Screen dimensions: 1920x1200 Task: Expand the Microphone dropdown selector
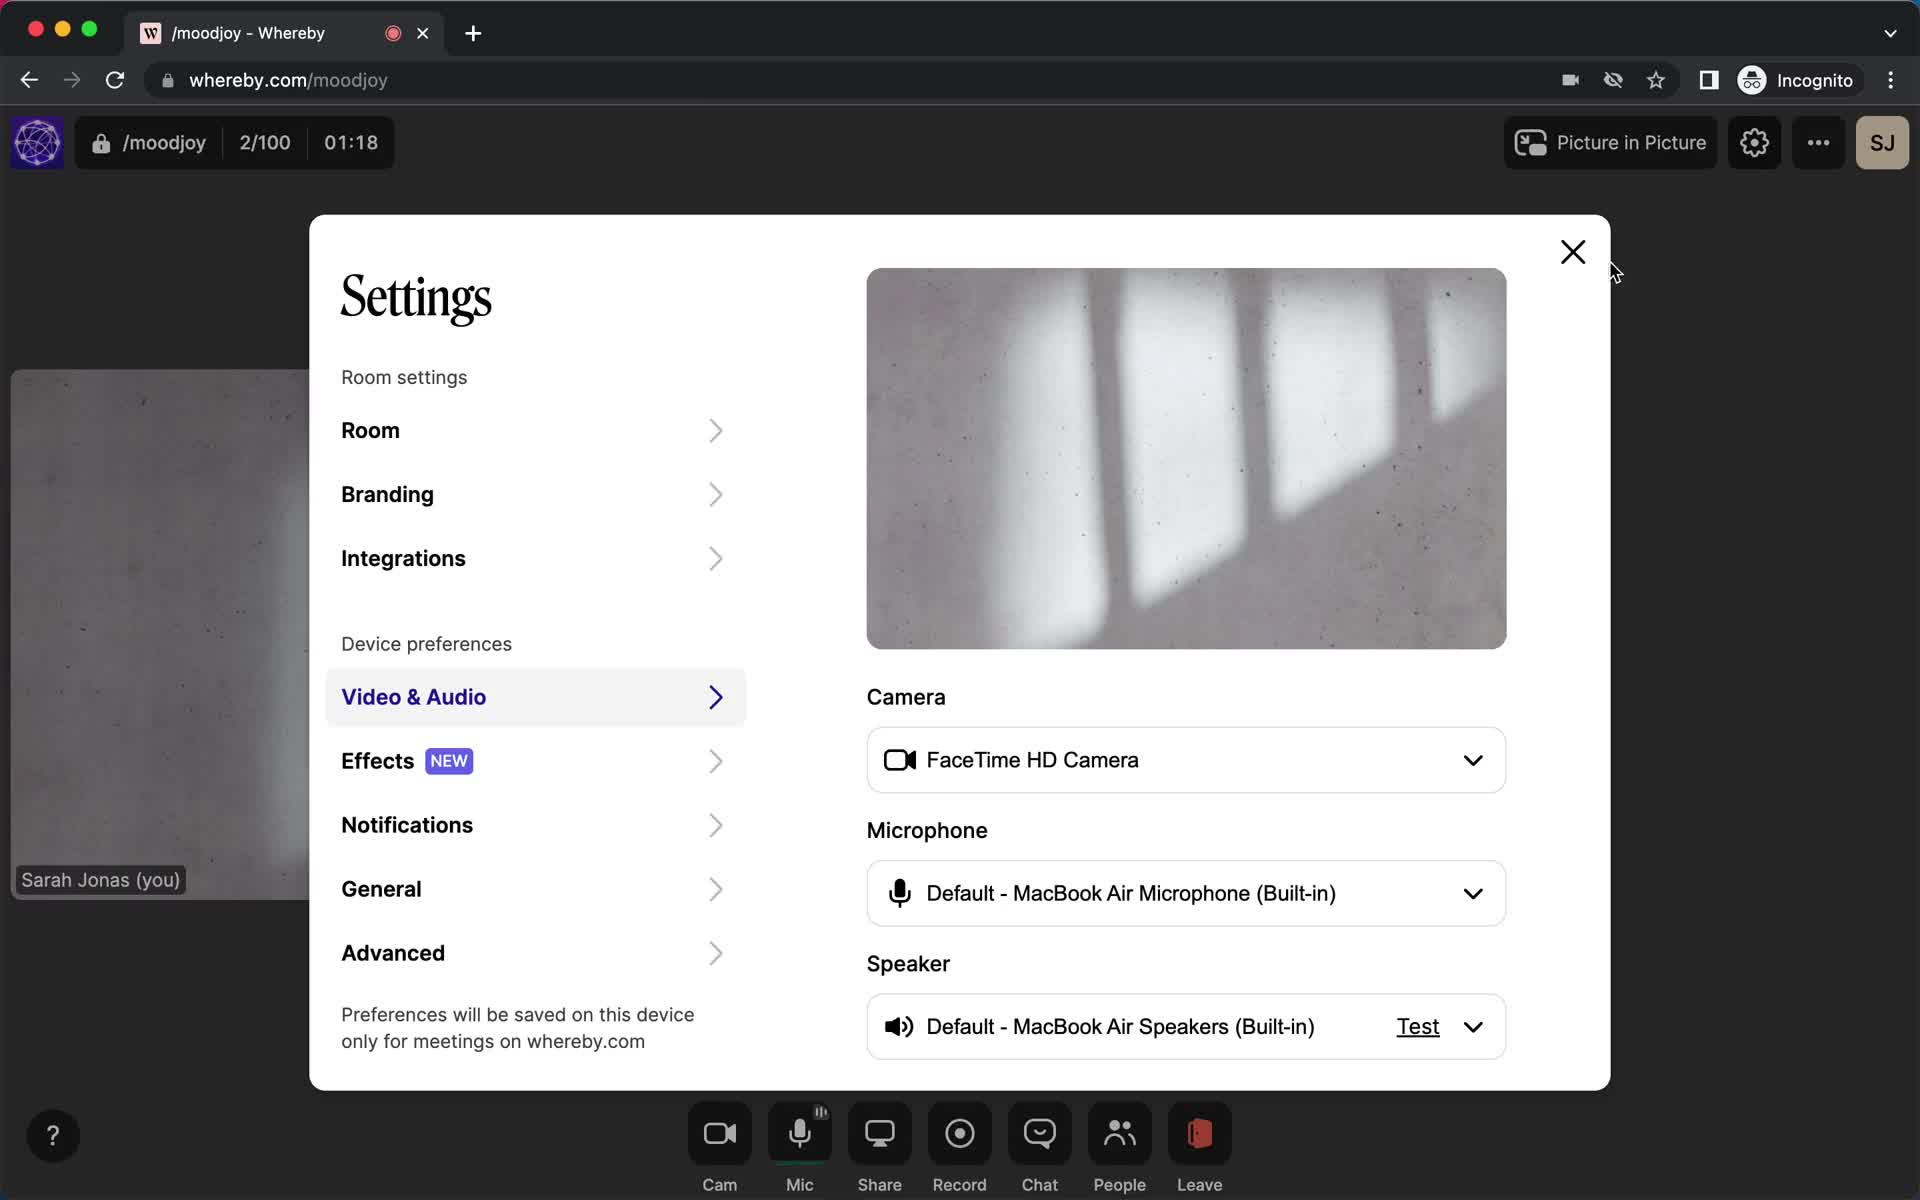click(1472, 893)
